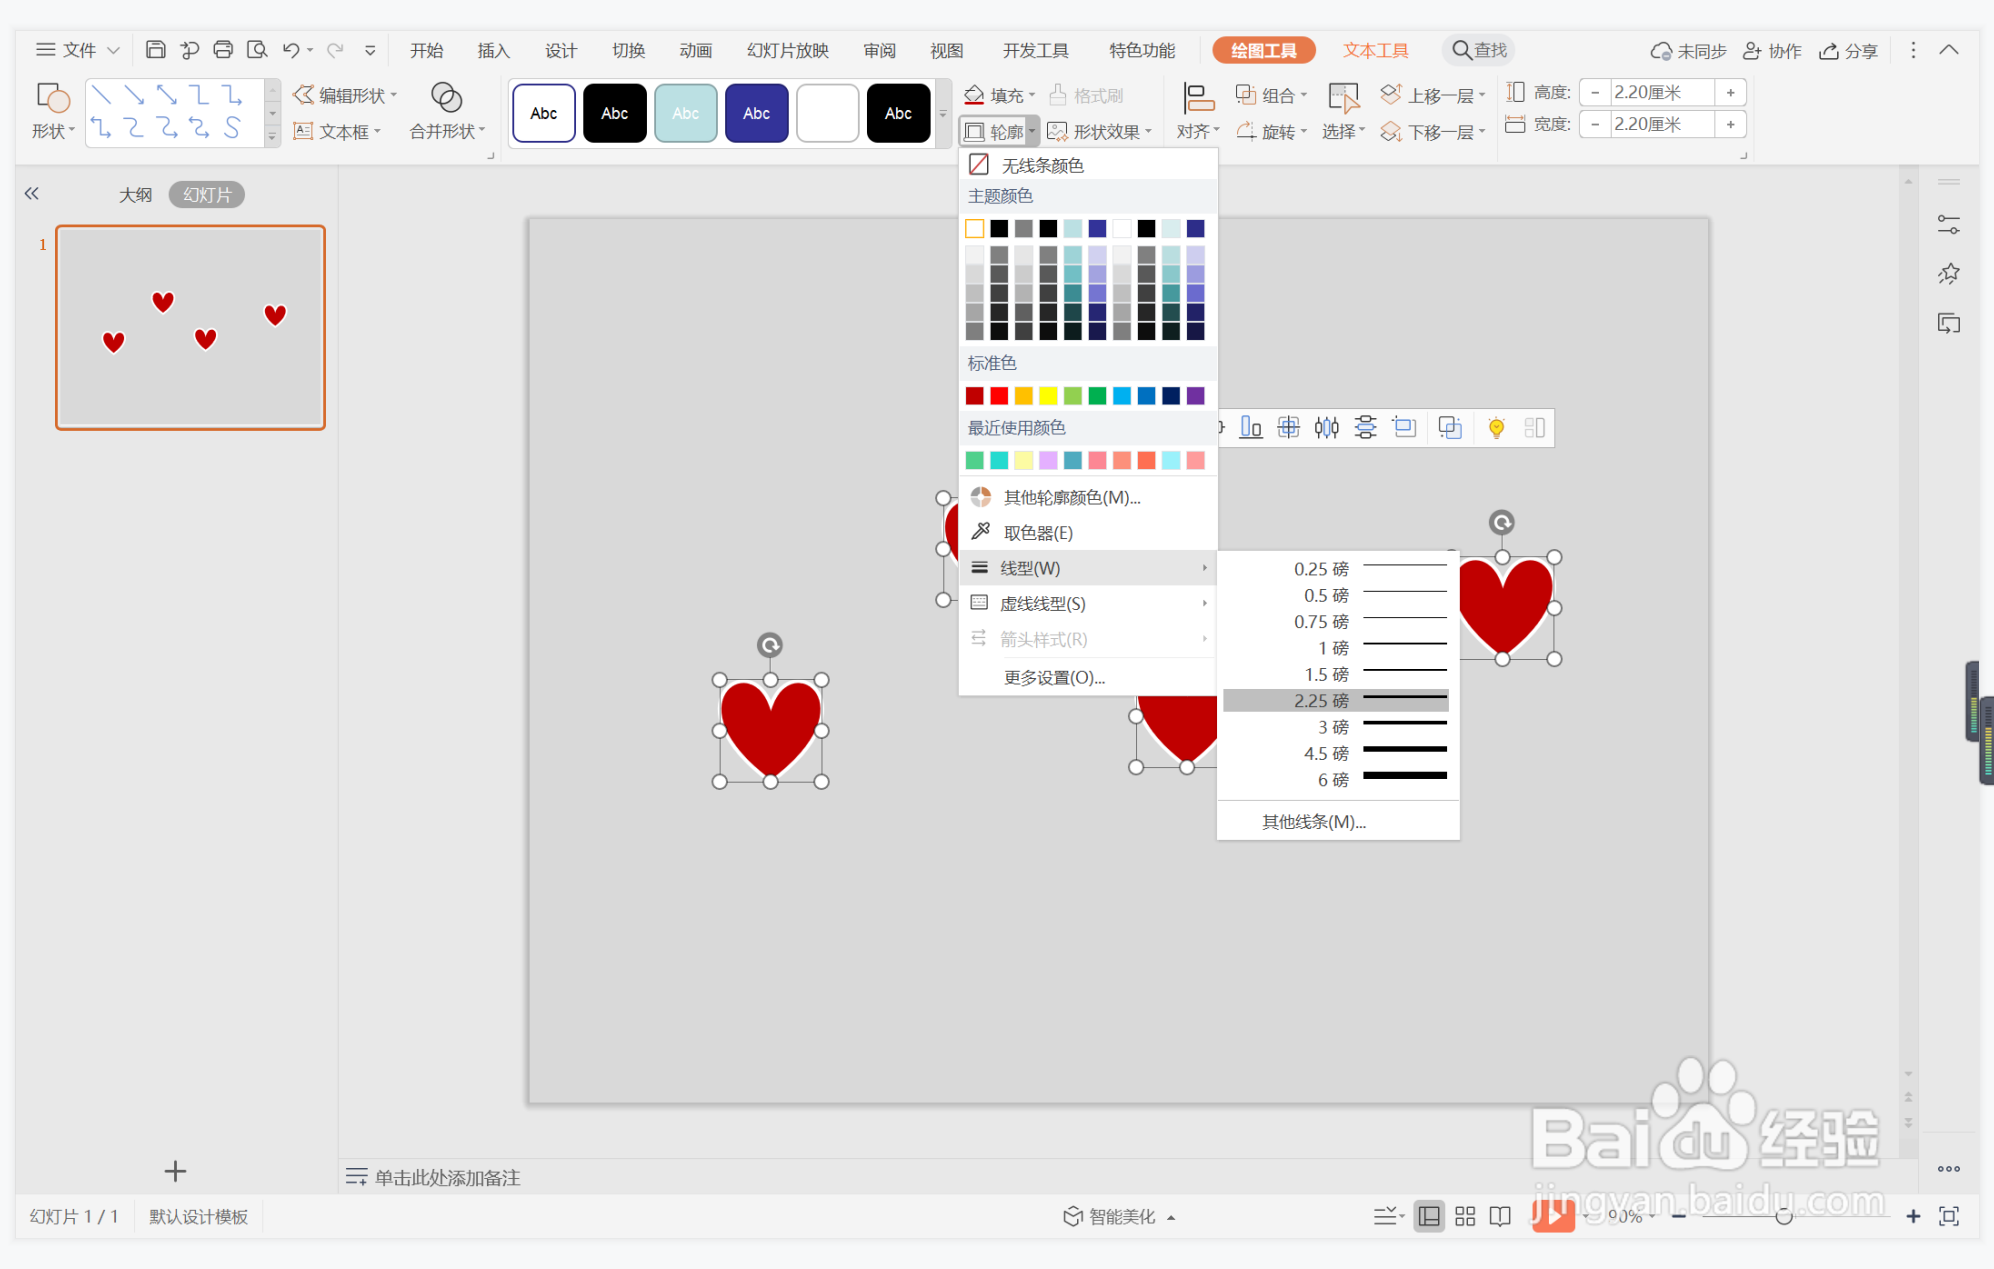Toggle the 幻灯片 slides pane view

(x=207, y=194)
